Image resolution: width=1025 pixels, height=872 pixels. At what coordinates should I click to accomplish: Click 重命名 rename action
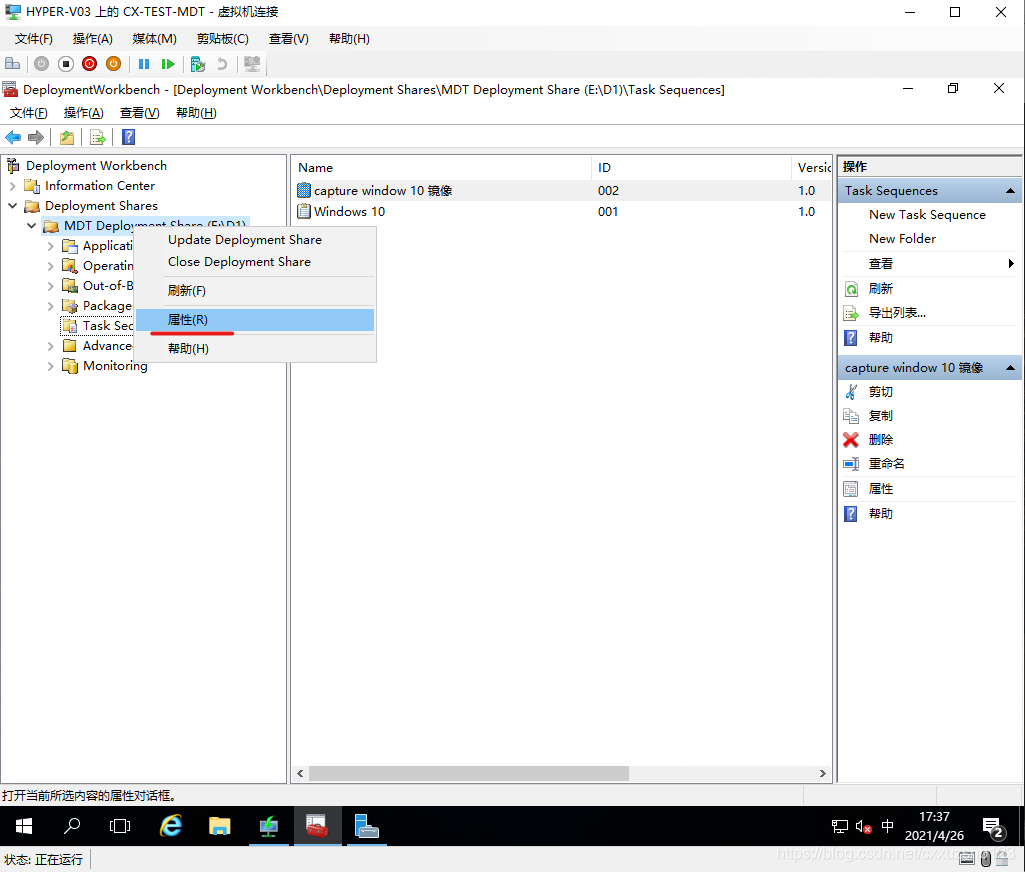tap(886, 464)
